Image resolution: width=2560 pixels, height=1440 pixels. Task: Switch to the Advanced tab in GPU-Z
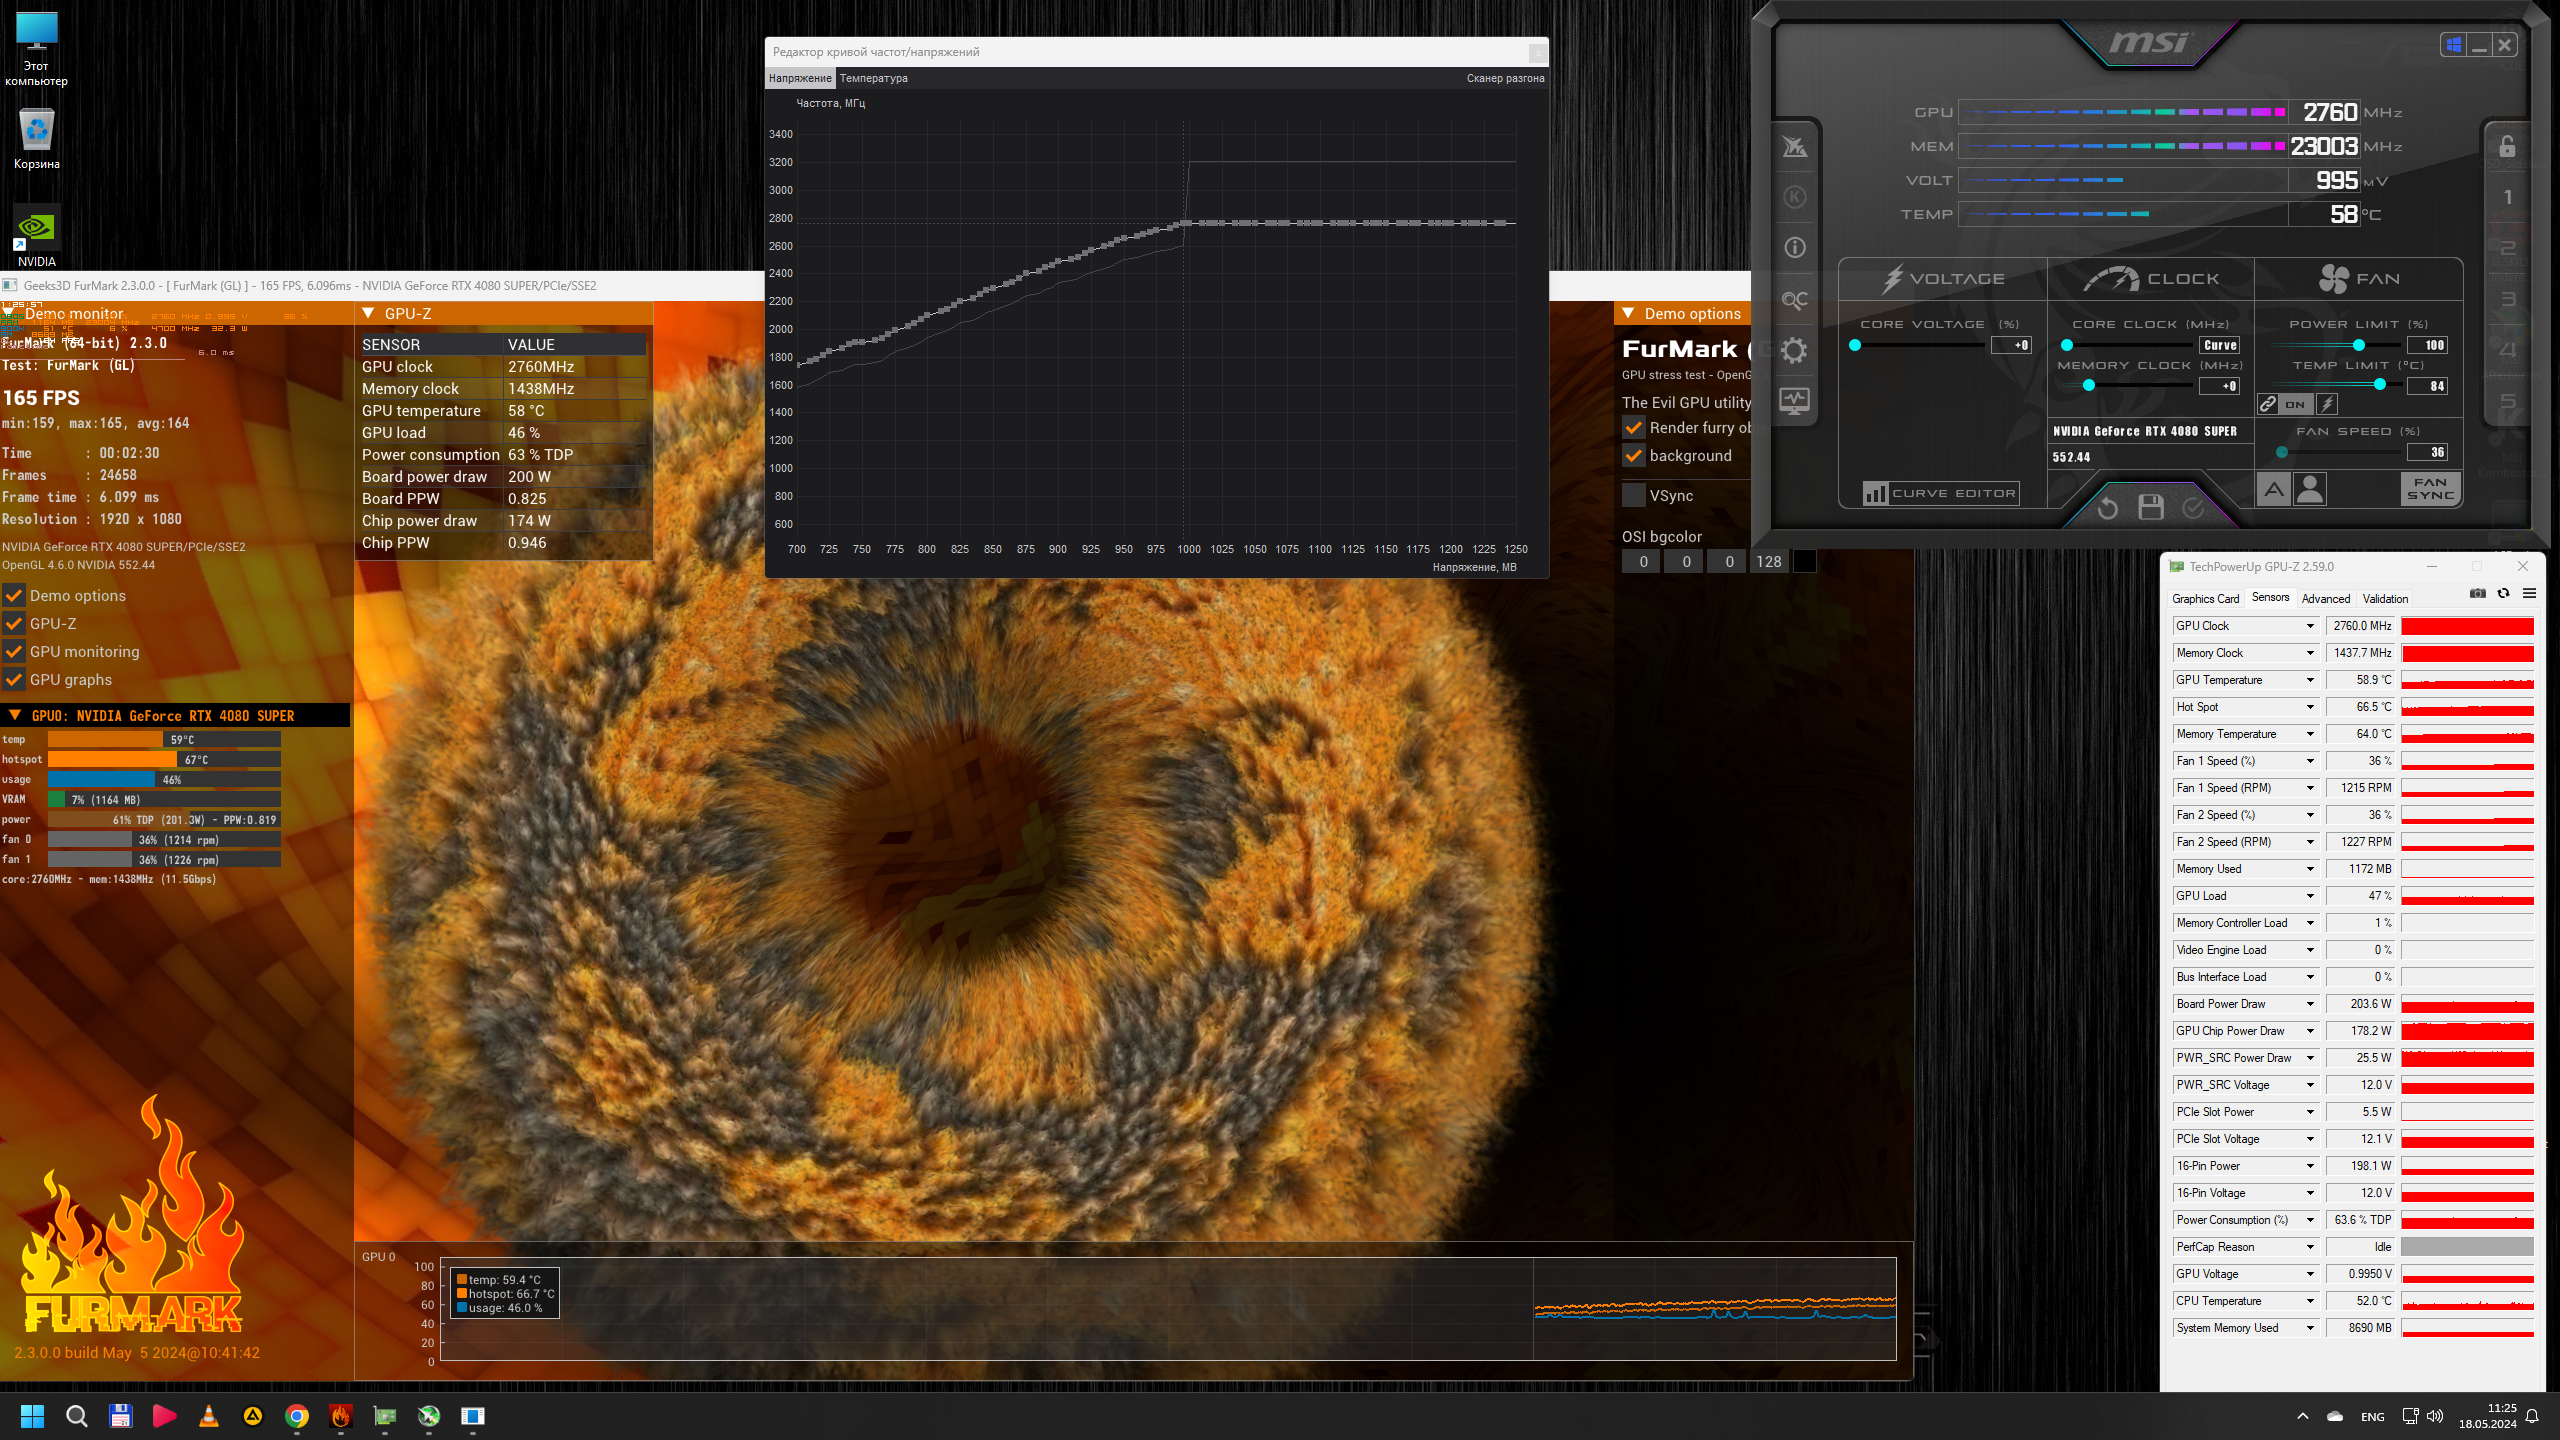(2325, 598)
